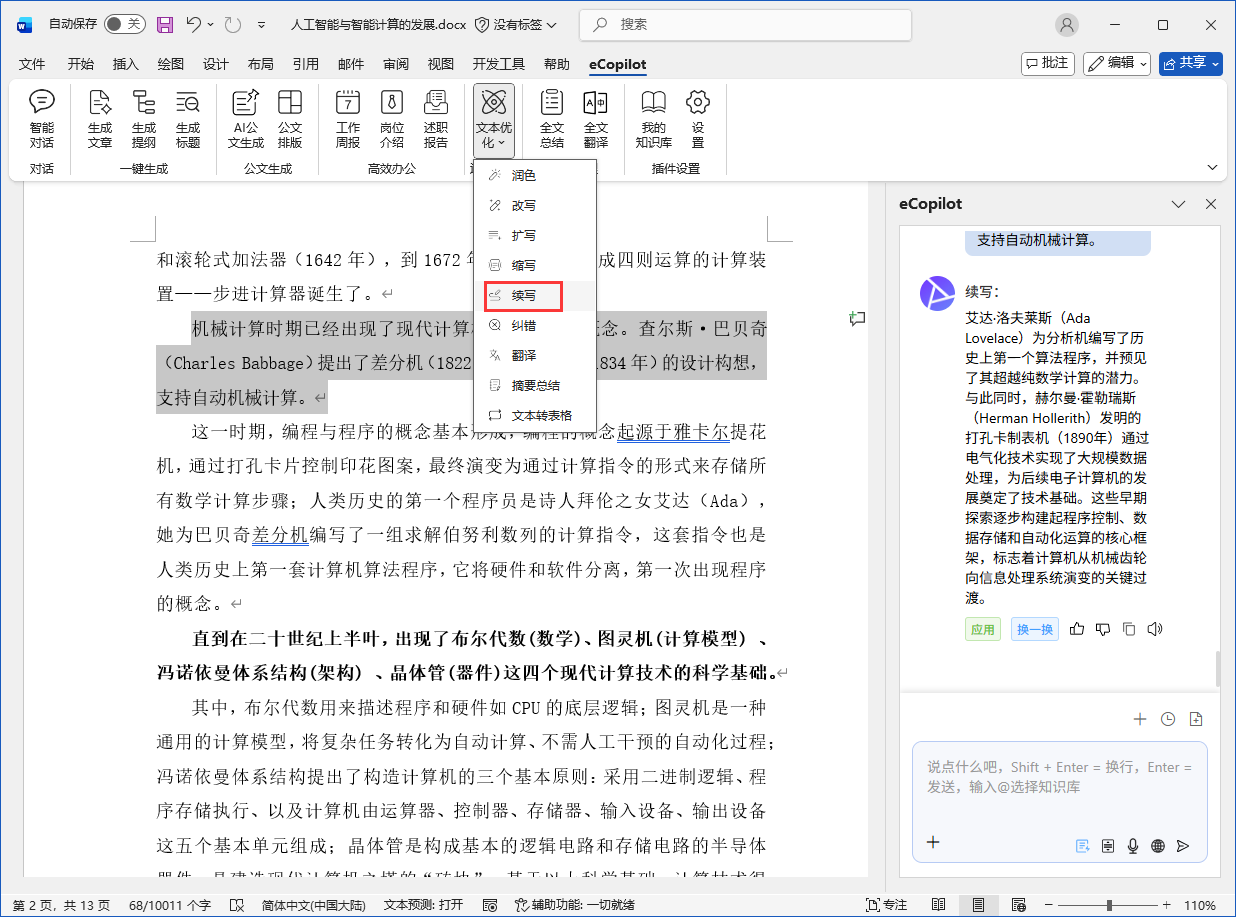Open the 工作周报 generator

(x=348, y=118)
